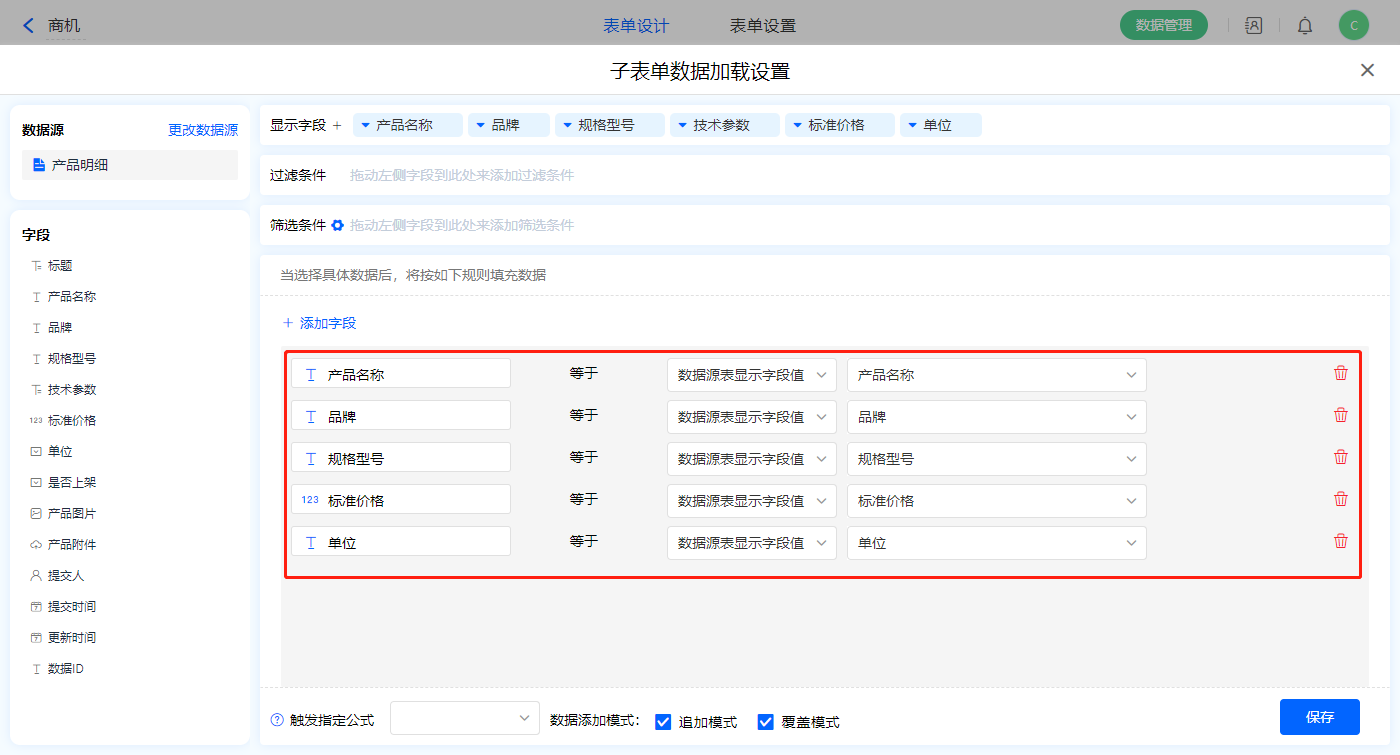The height and width of the screenshot is (755, 1400).
Task: Toggle the 追加模式 checkbox
Action: [x=663, y=722]
